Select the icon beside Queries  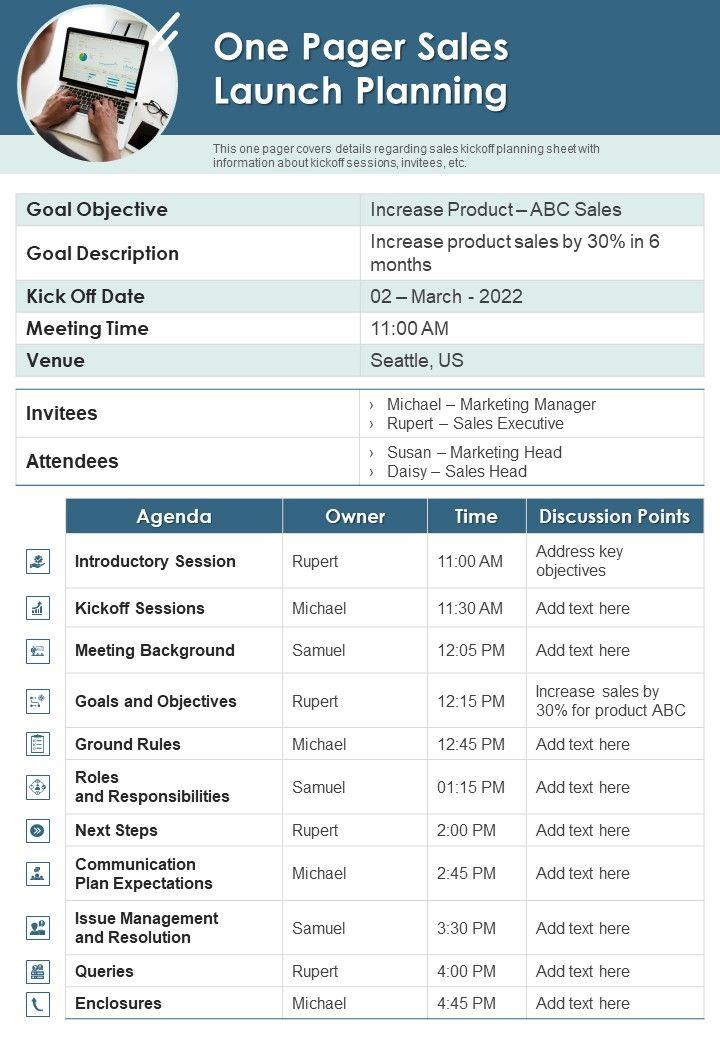[38, 971]
